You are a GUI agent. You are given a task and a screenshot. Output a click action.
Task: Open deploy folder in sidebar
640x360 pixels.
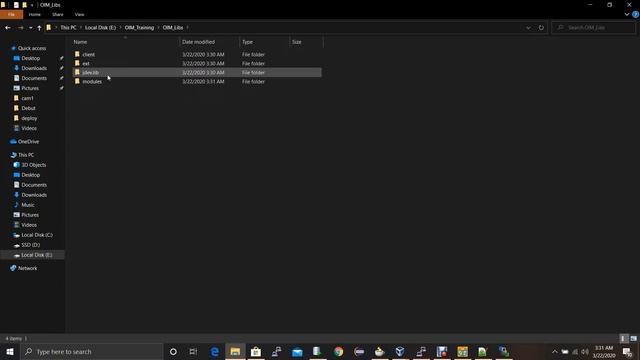click(29, 118)
